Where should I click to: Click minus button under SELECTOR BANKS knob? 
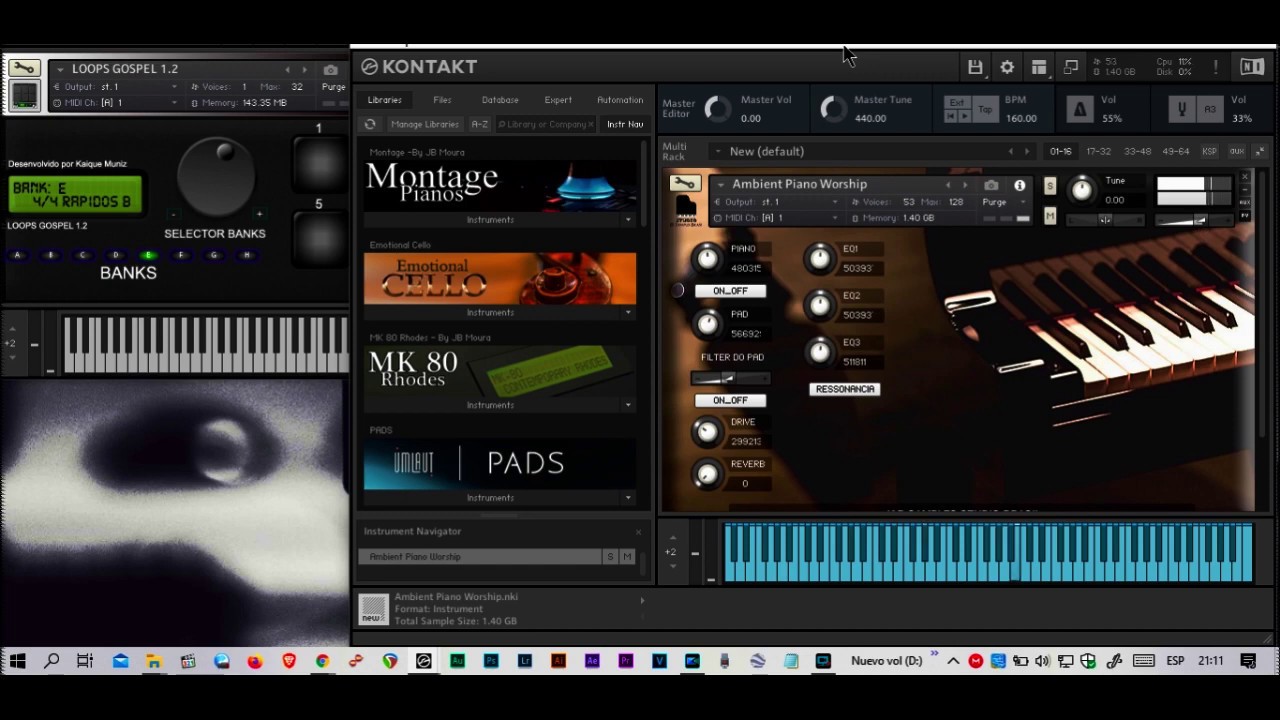173,214
